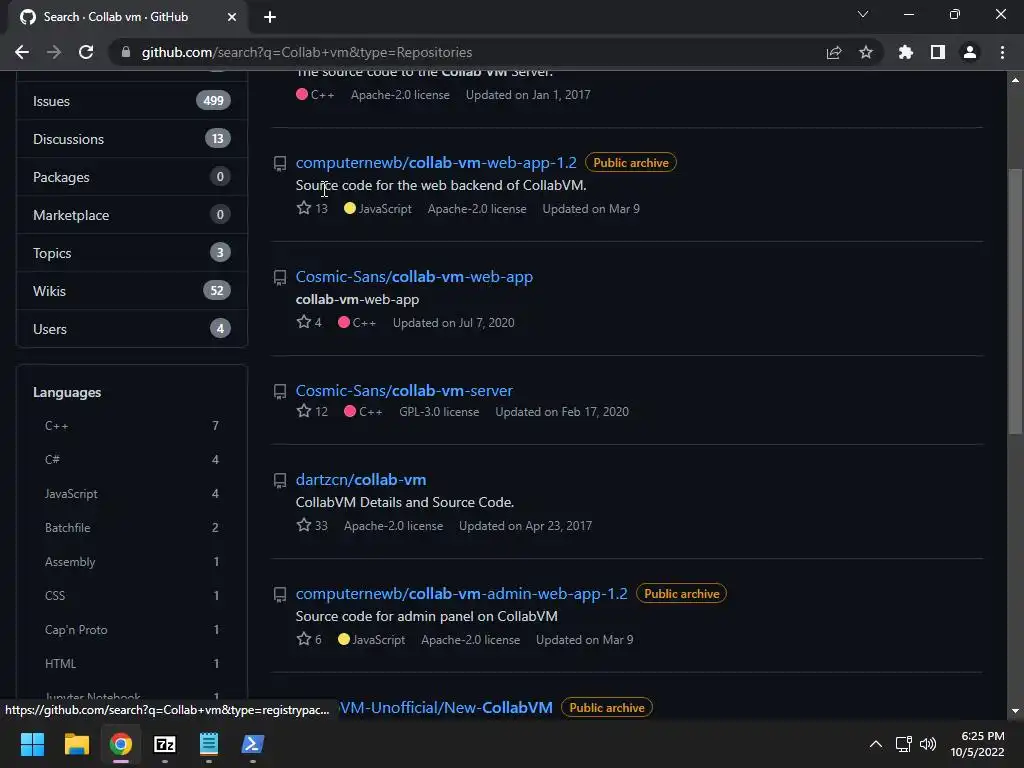Viewport: 1024px width, 768px height.
Task: Click repo icon beside Cosmic-Sans/collab-vm-server
Action: pos(280,391)
